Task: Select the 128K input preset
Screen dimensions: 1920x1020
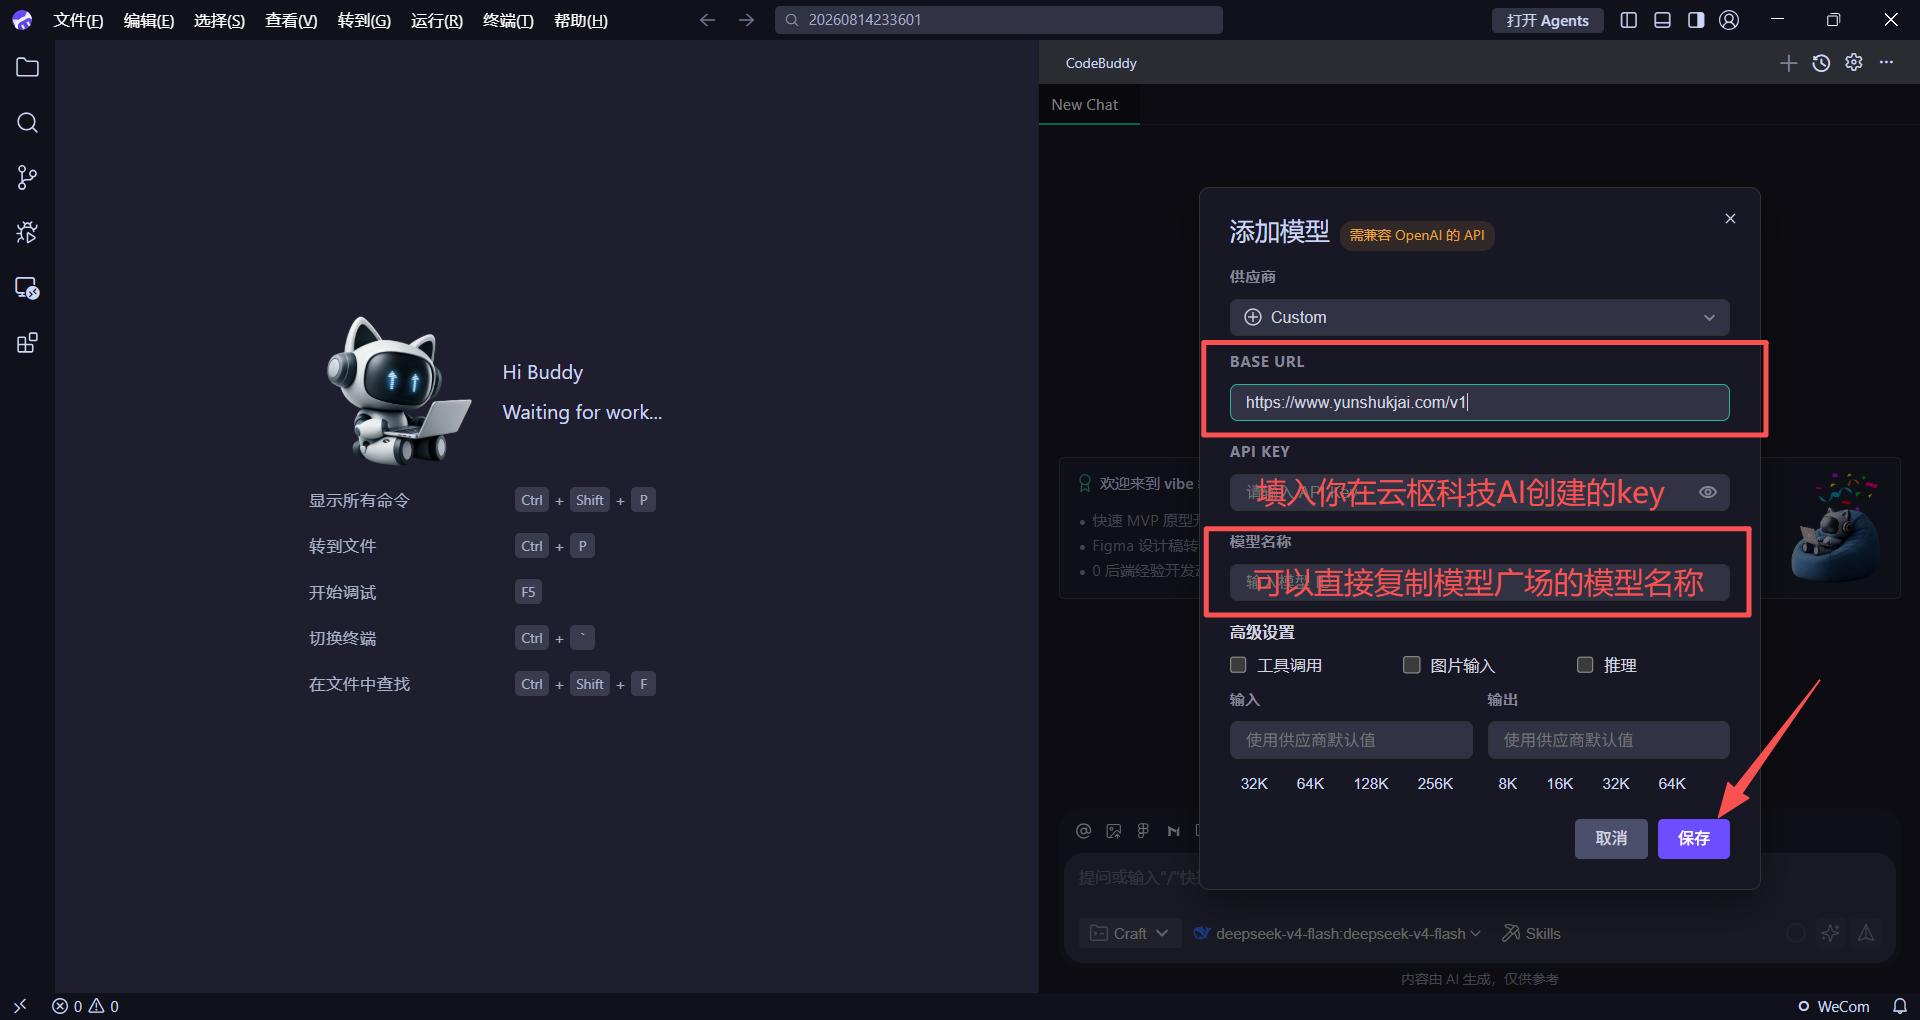Action: pos(1371,784)
